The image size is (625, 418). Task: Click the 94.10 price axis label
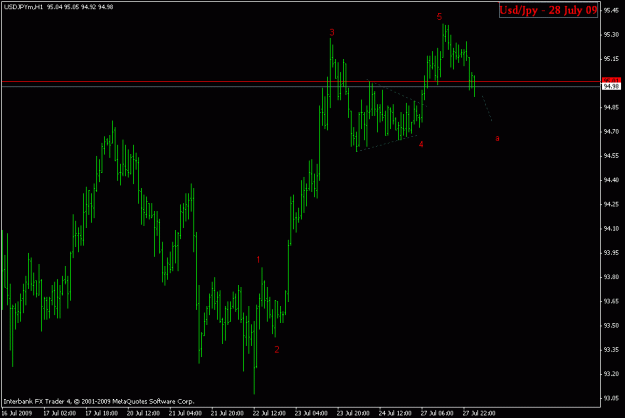coord(611,229)
